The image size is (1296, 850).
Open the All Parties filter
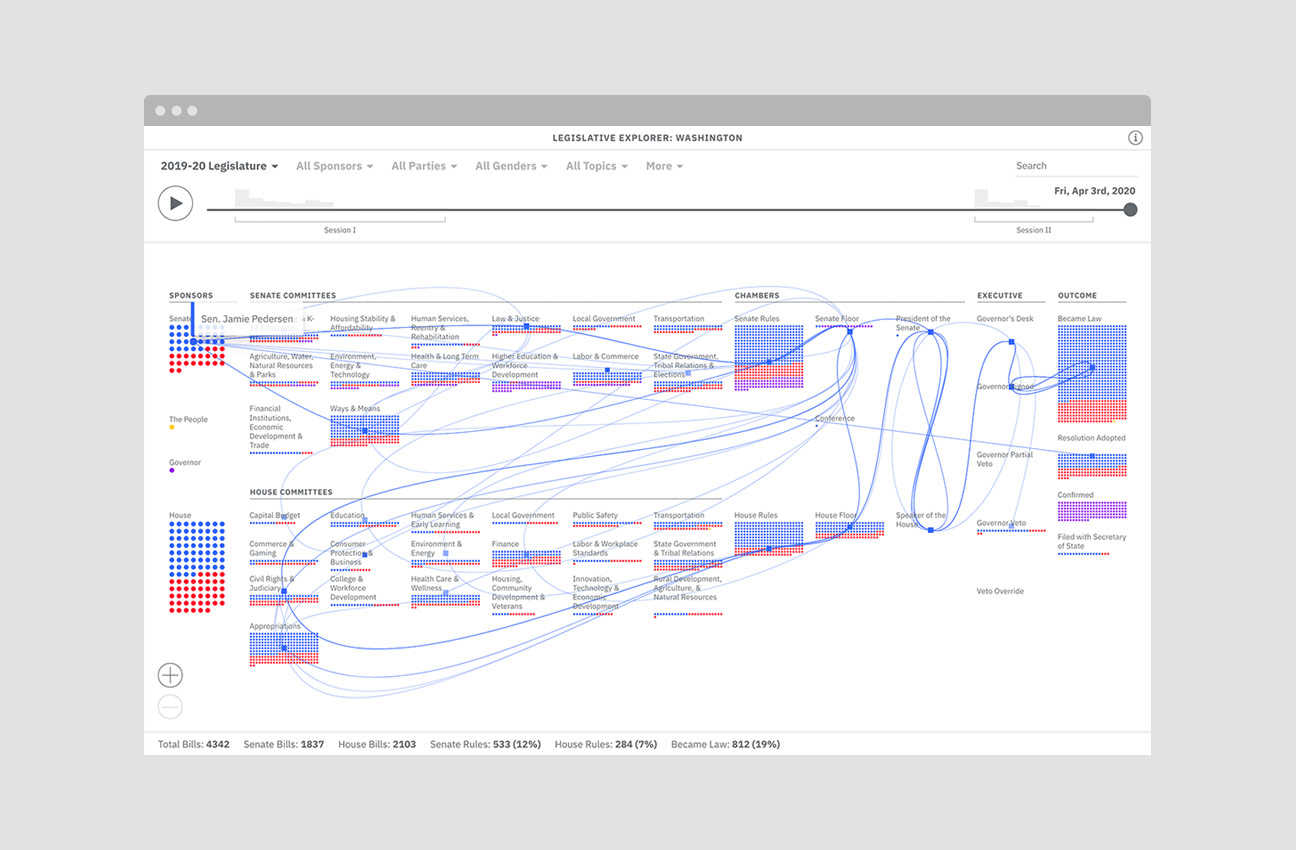424,166
